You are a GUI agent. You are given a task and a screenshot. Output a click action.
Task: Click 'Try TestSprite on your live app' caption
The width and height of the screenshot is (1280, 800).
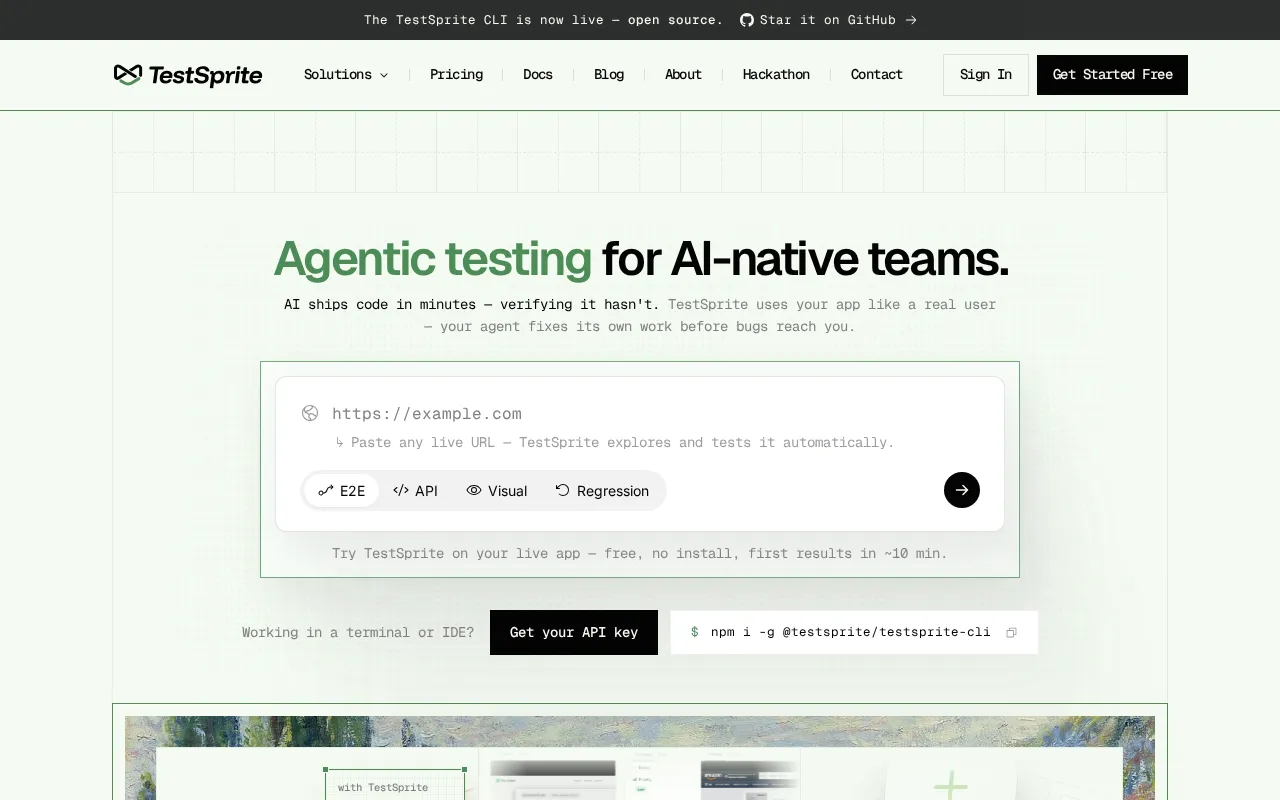pyautogui.click(x=640, y=553)
